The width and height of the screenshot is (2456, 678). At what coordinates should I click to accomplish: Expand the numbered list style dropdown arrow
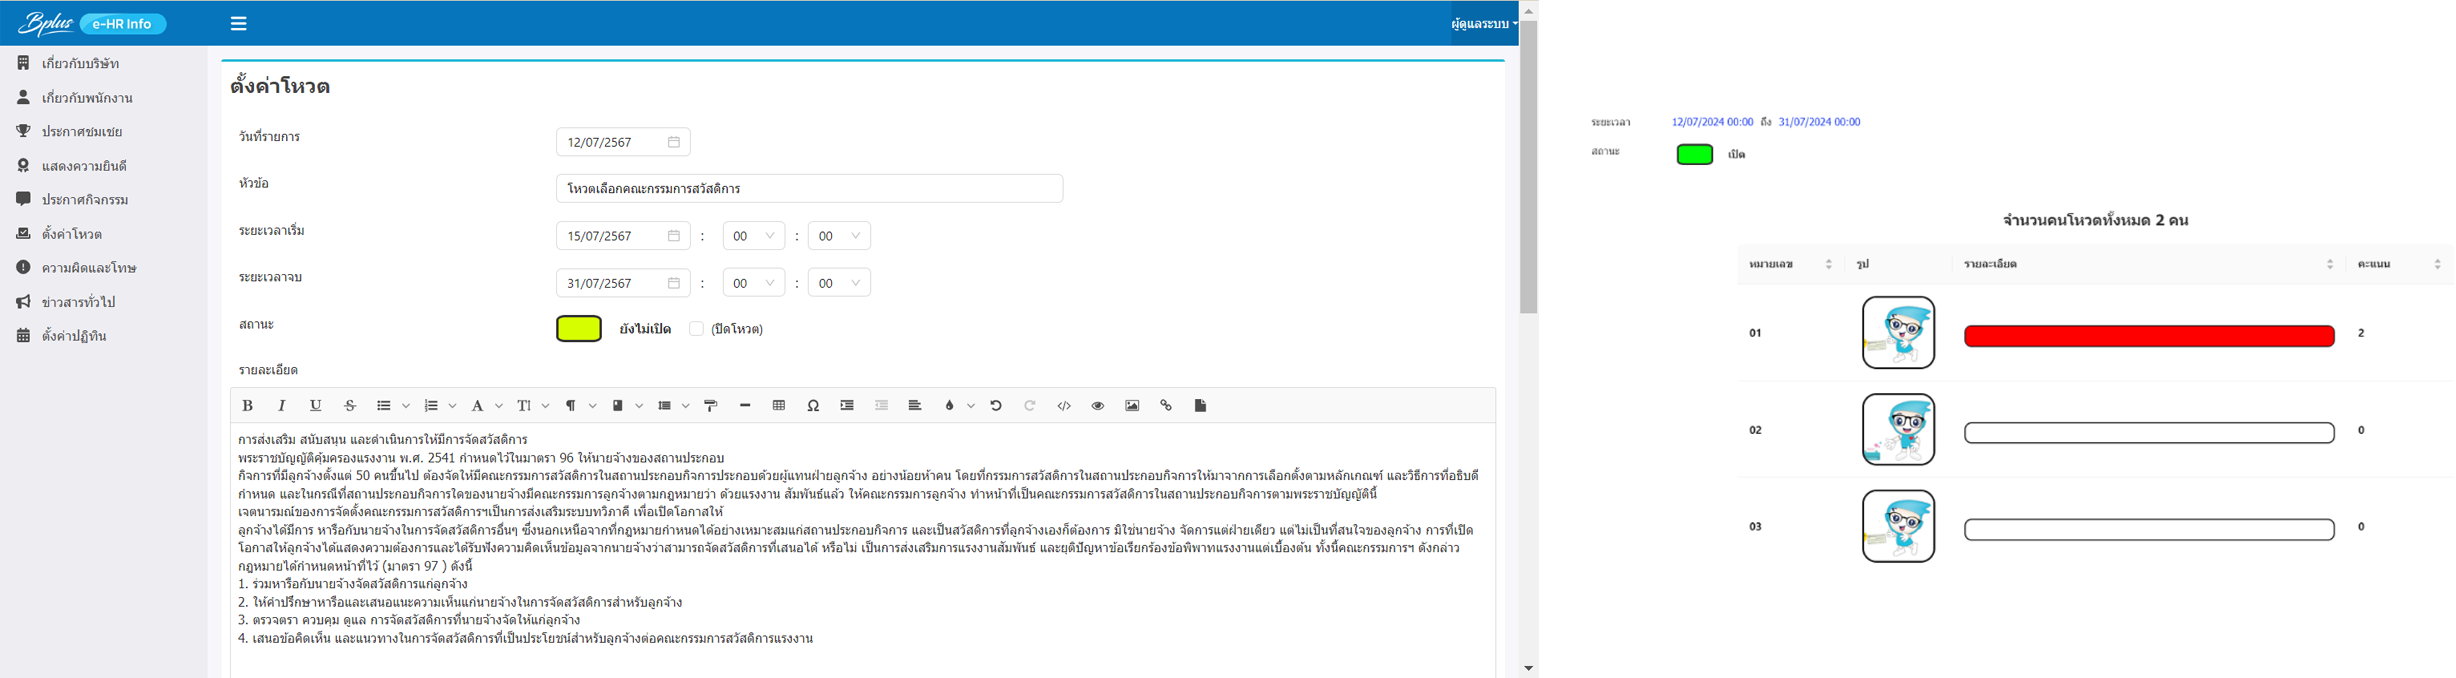[x=453, y=405]
